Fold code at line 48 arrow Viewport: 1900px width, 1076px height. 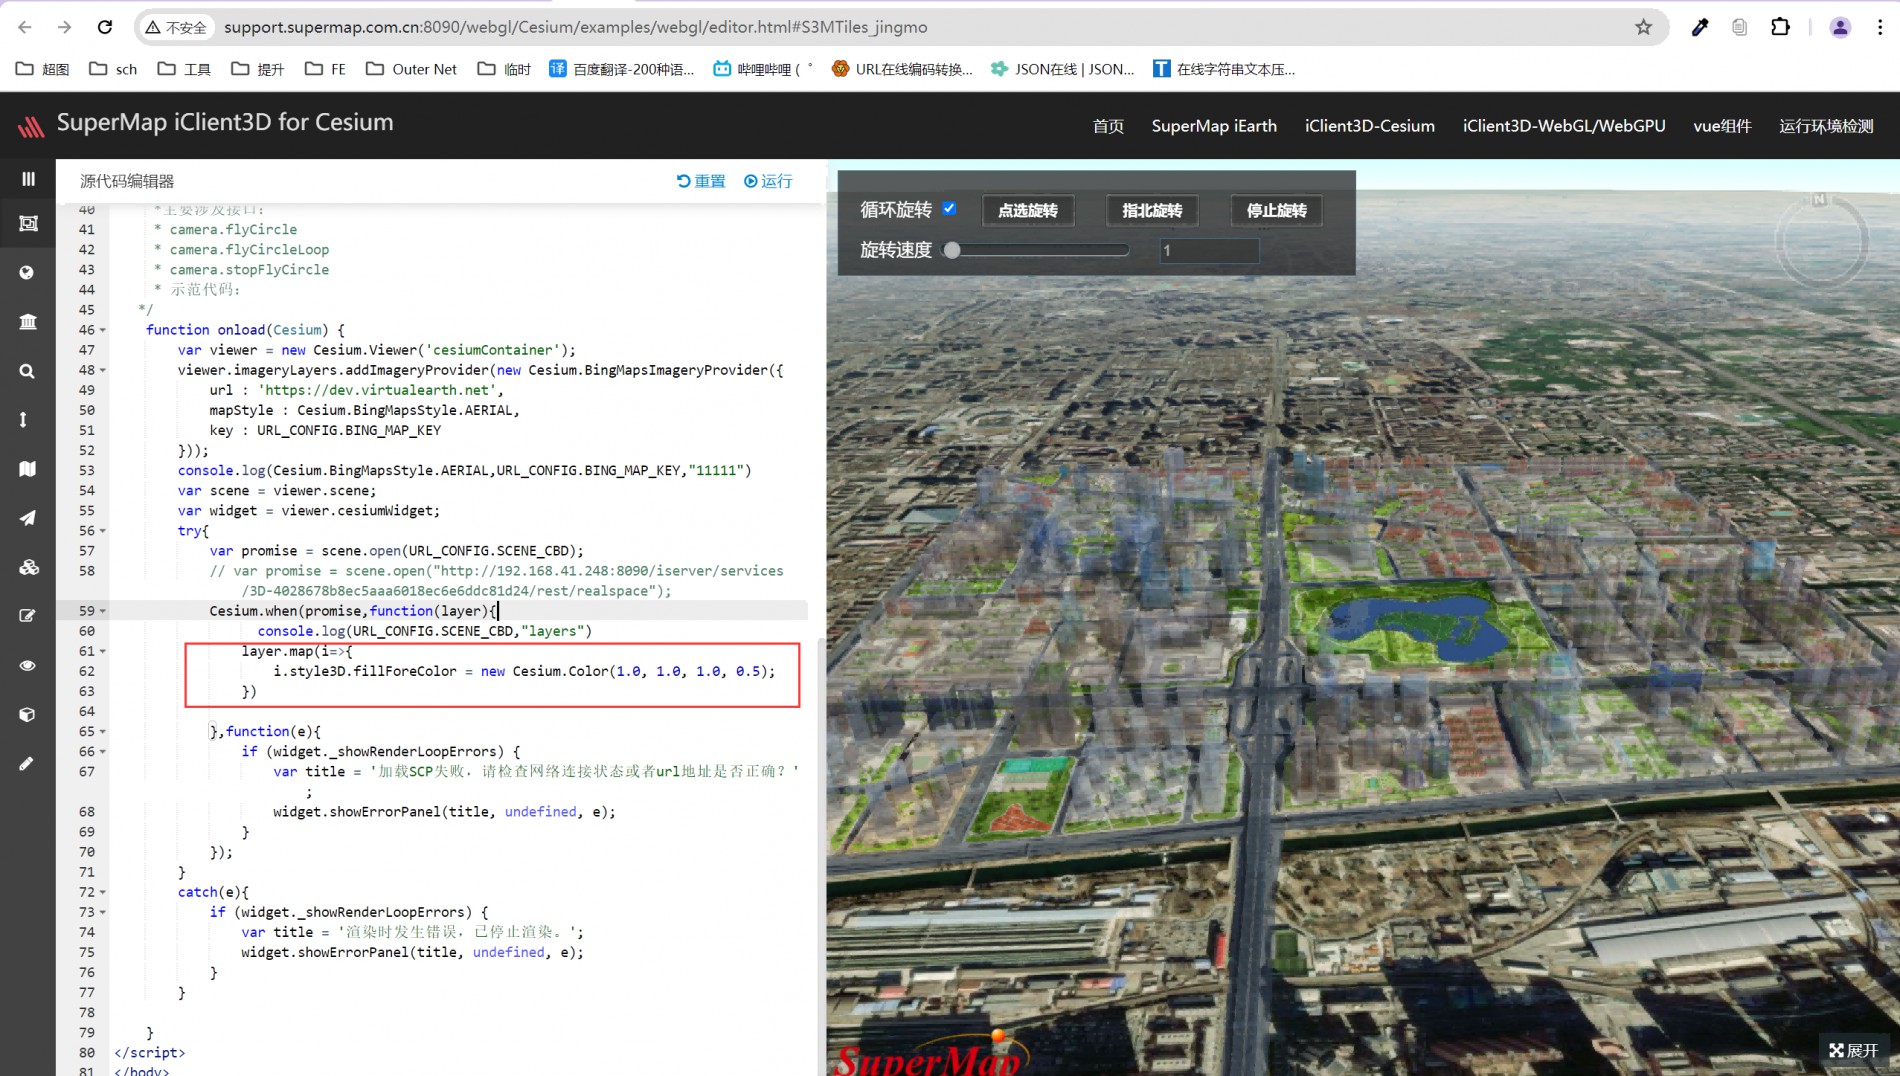tap(102, 370)
